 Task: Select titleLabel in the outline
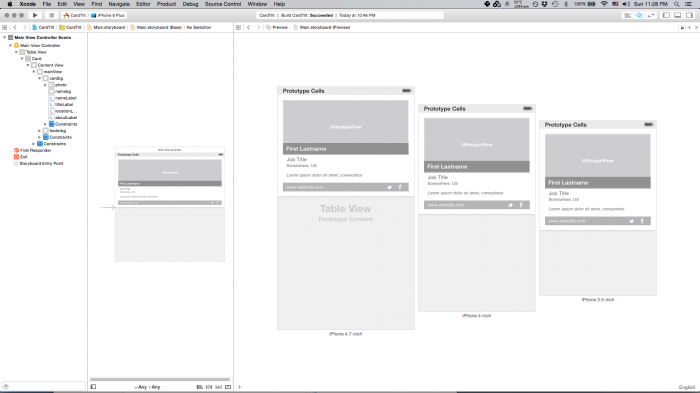[x=61, y=105]
